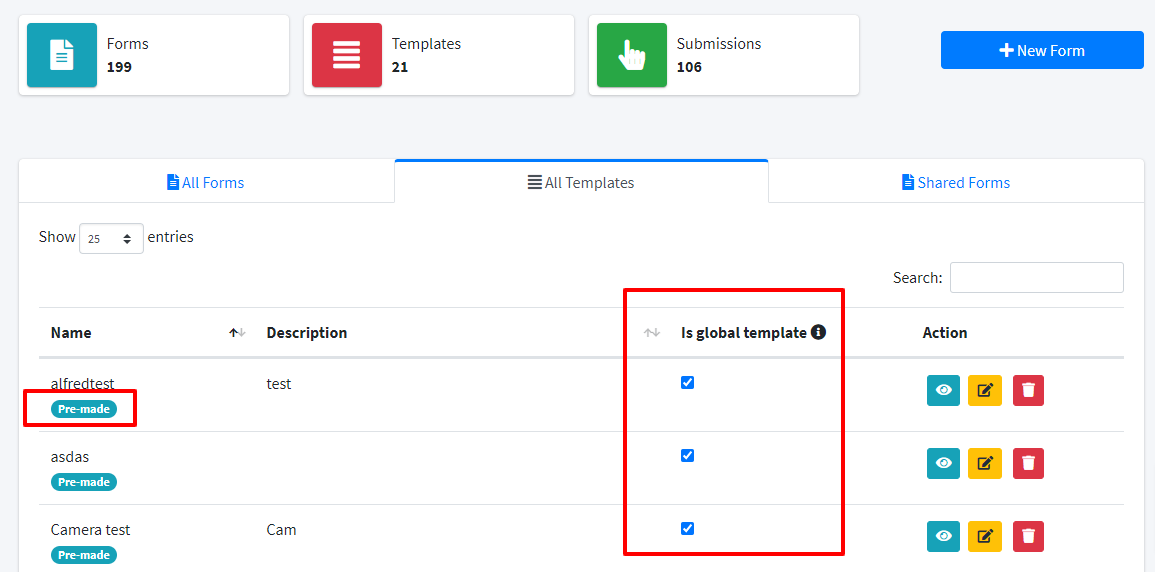
Task: Edit the alfredtest template with the pencil icon
Action: point(985,390)
